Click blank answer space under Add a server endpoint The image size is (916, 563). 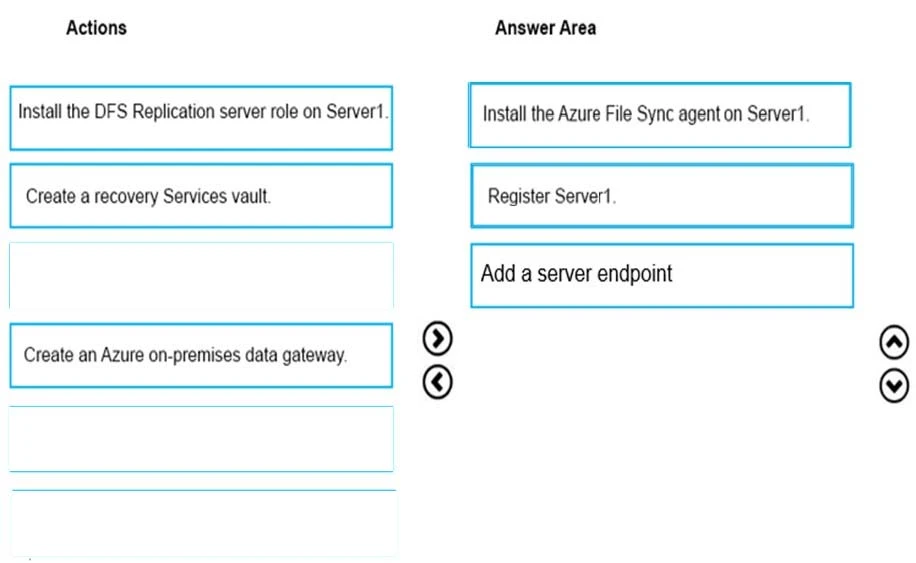661,400
